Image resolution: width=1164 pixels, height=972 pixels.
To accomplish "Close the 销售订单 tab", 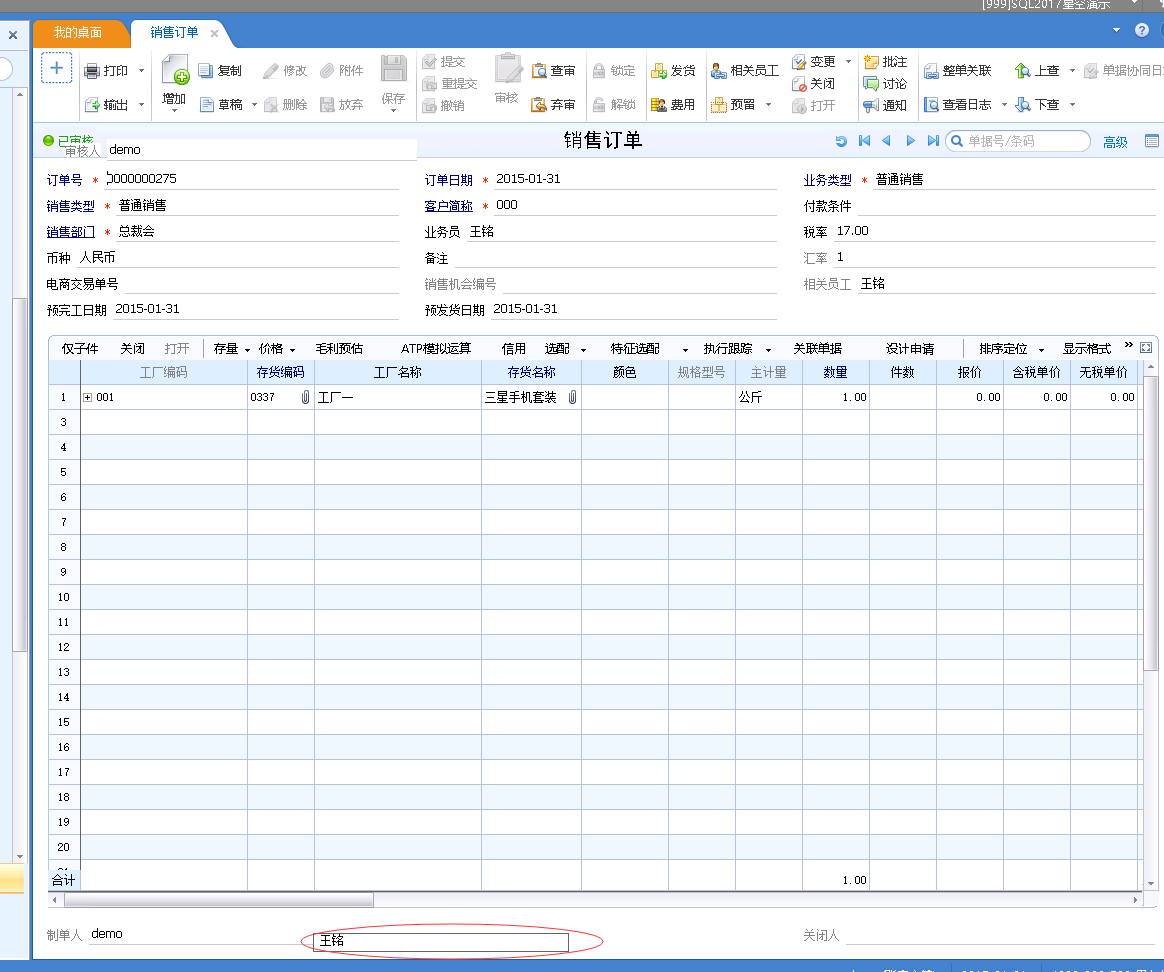I will point(215,33).
